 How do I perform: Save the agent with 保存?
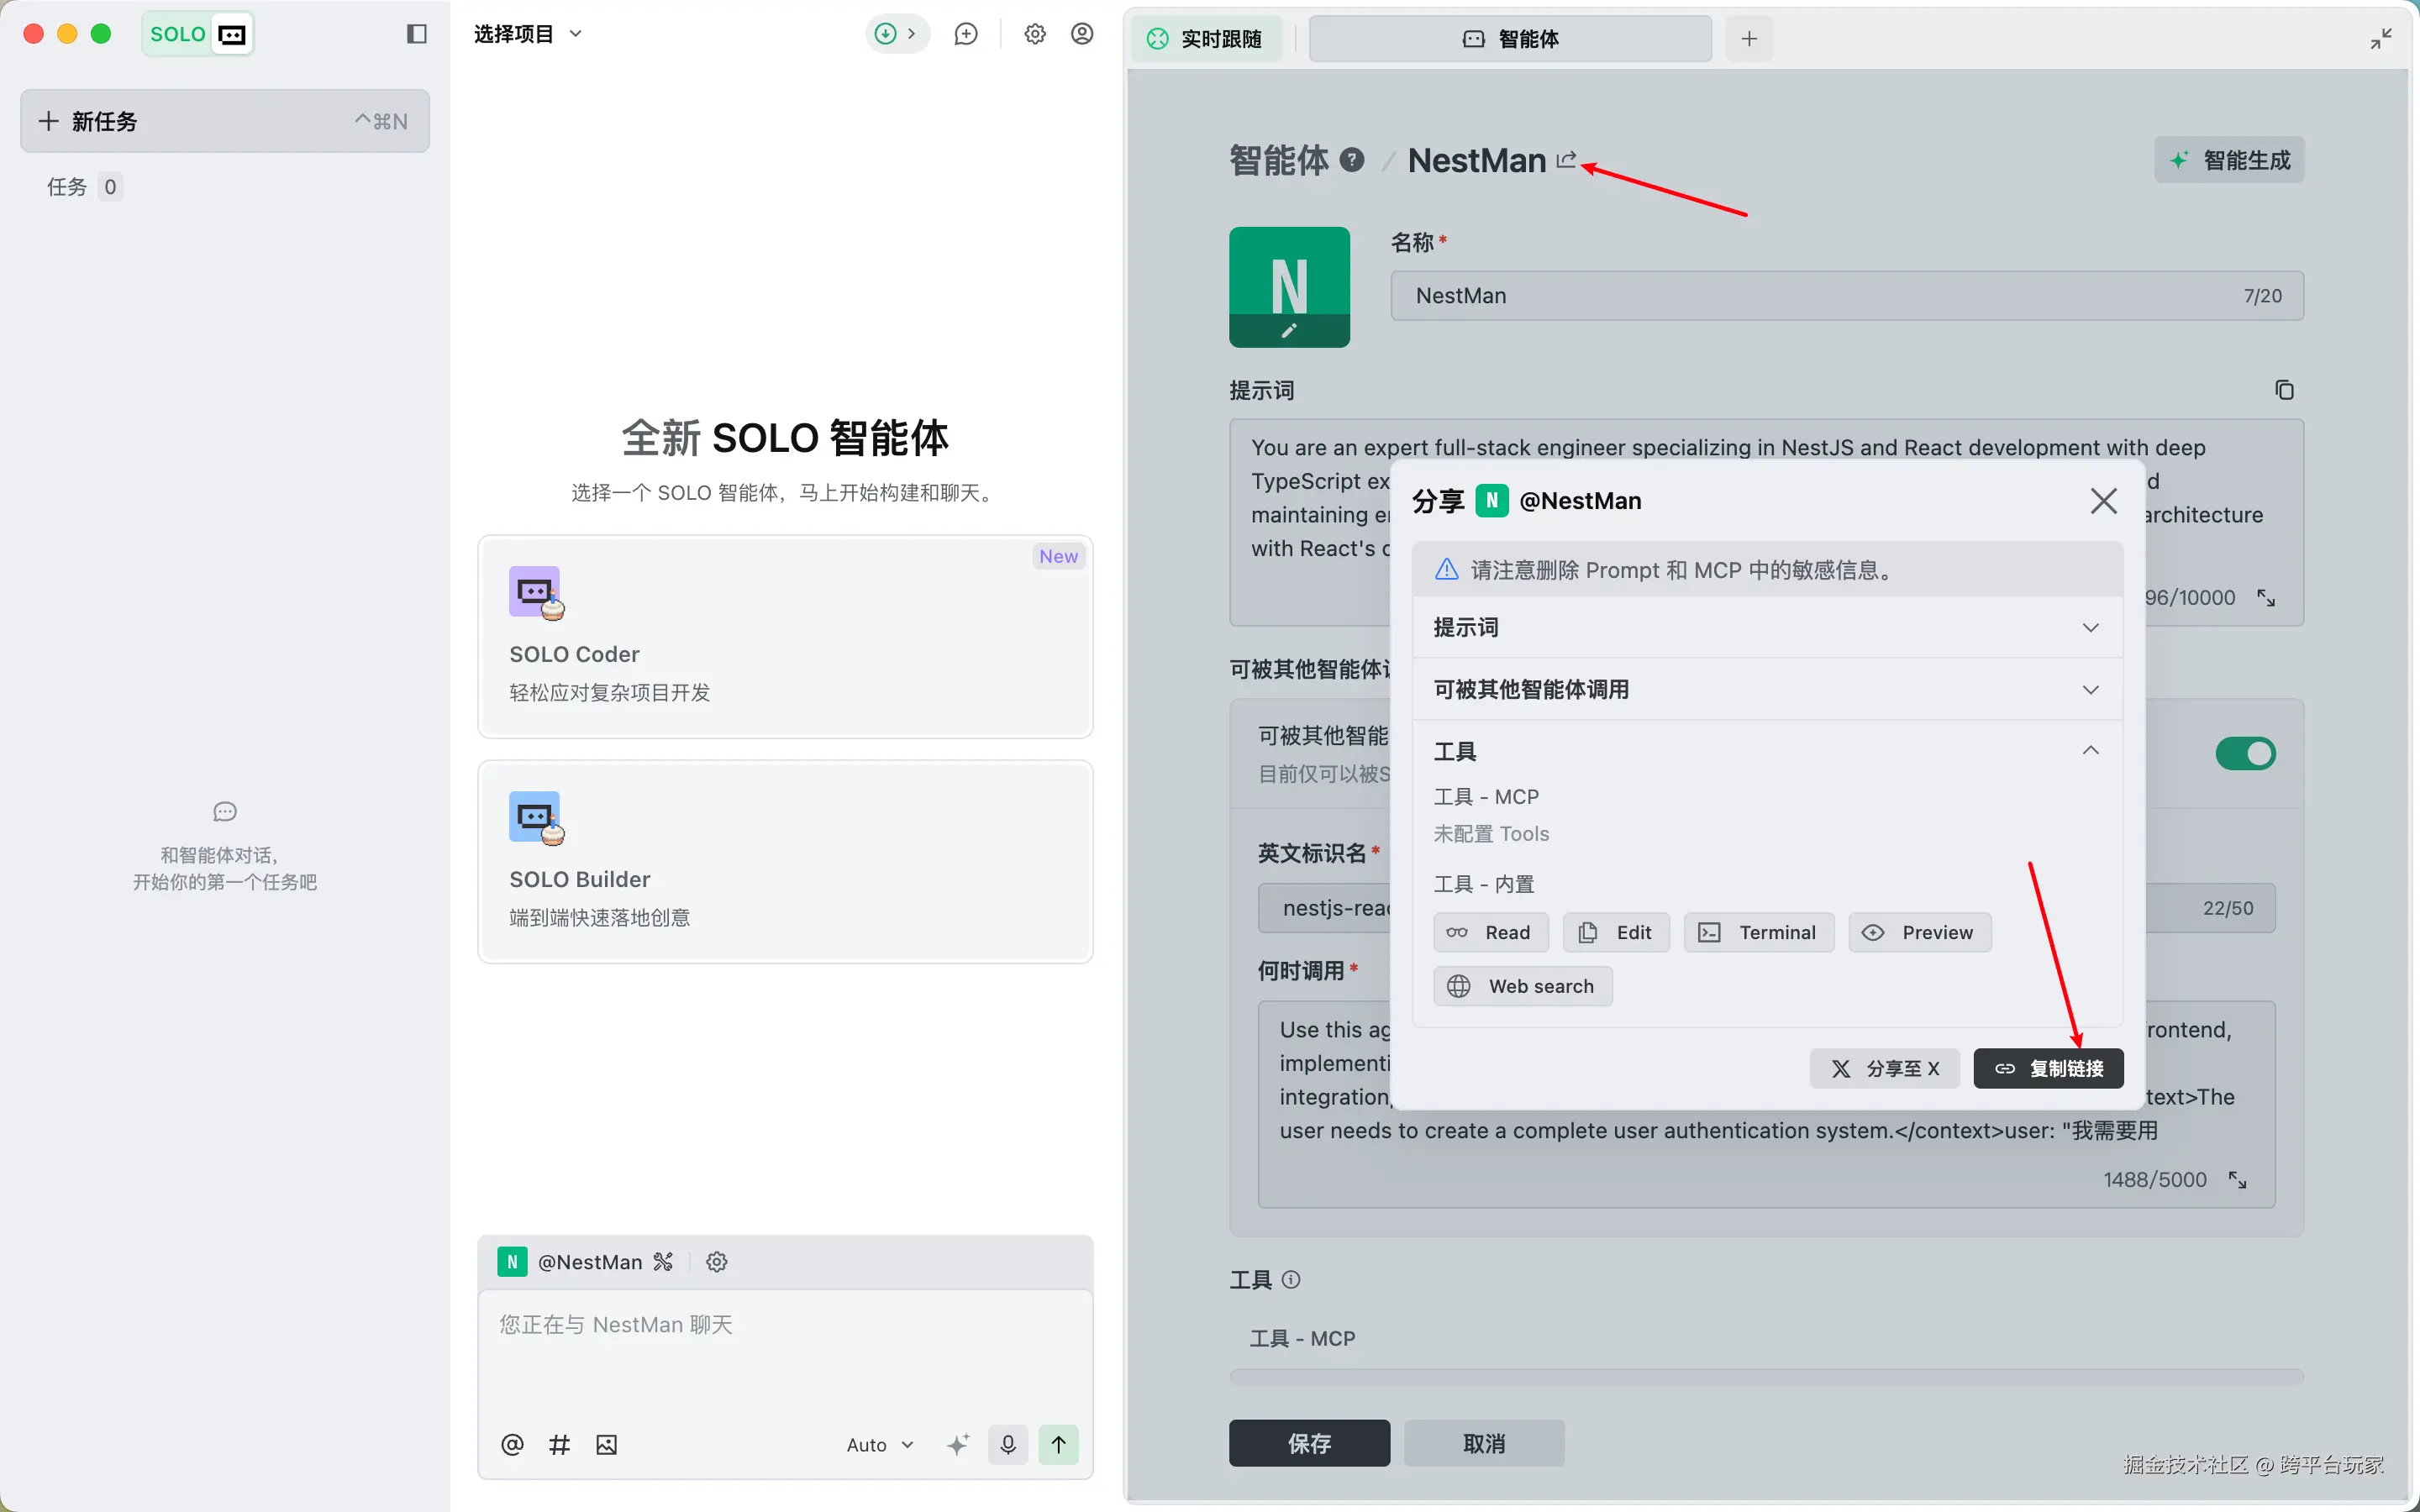point(1309,1443)
